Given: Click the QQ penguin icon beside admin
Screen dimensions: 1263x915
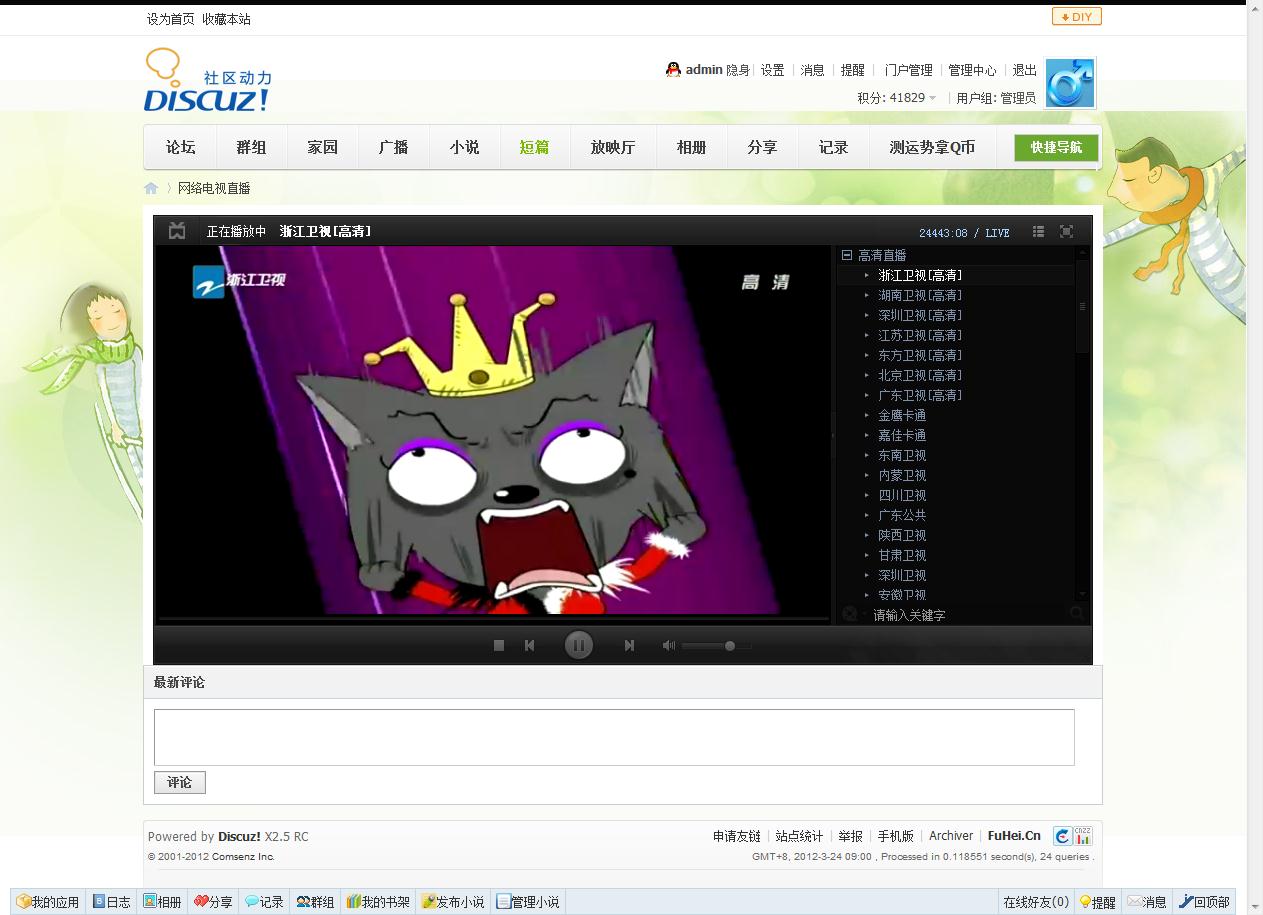Looking at the screenshot, I should 673,69.
